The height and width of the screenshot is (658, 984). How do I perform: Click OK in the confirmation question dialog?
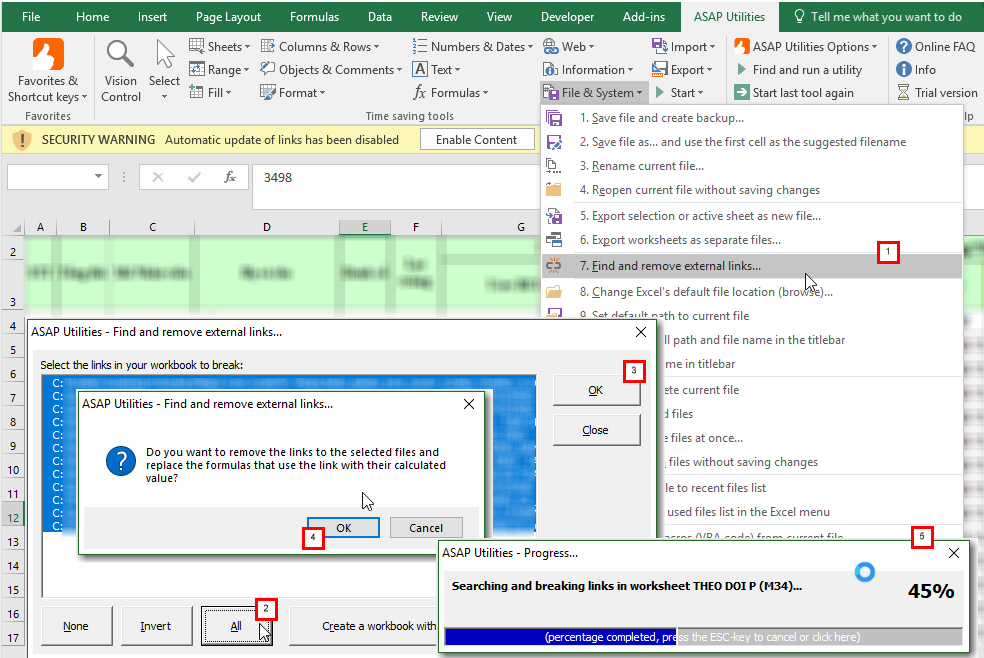343,528
